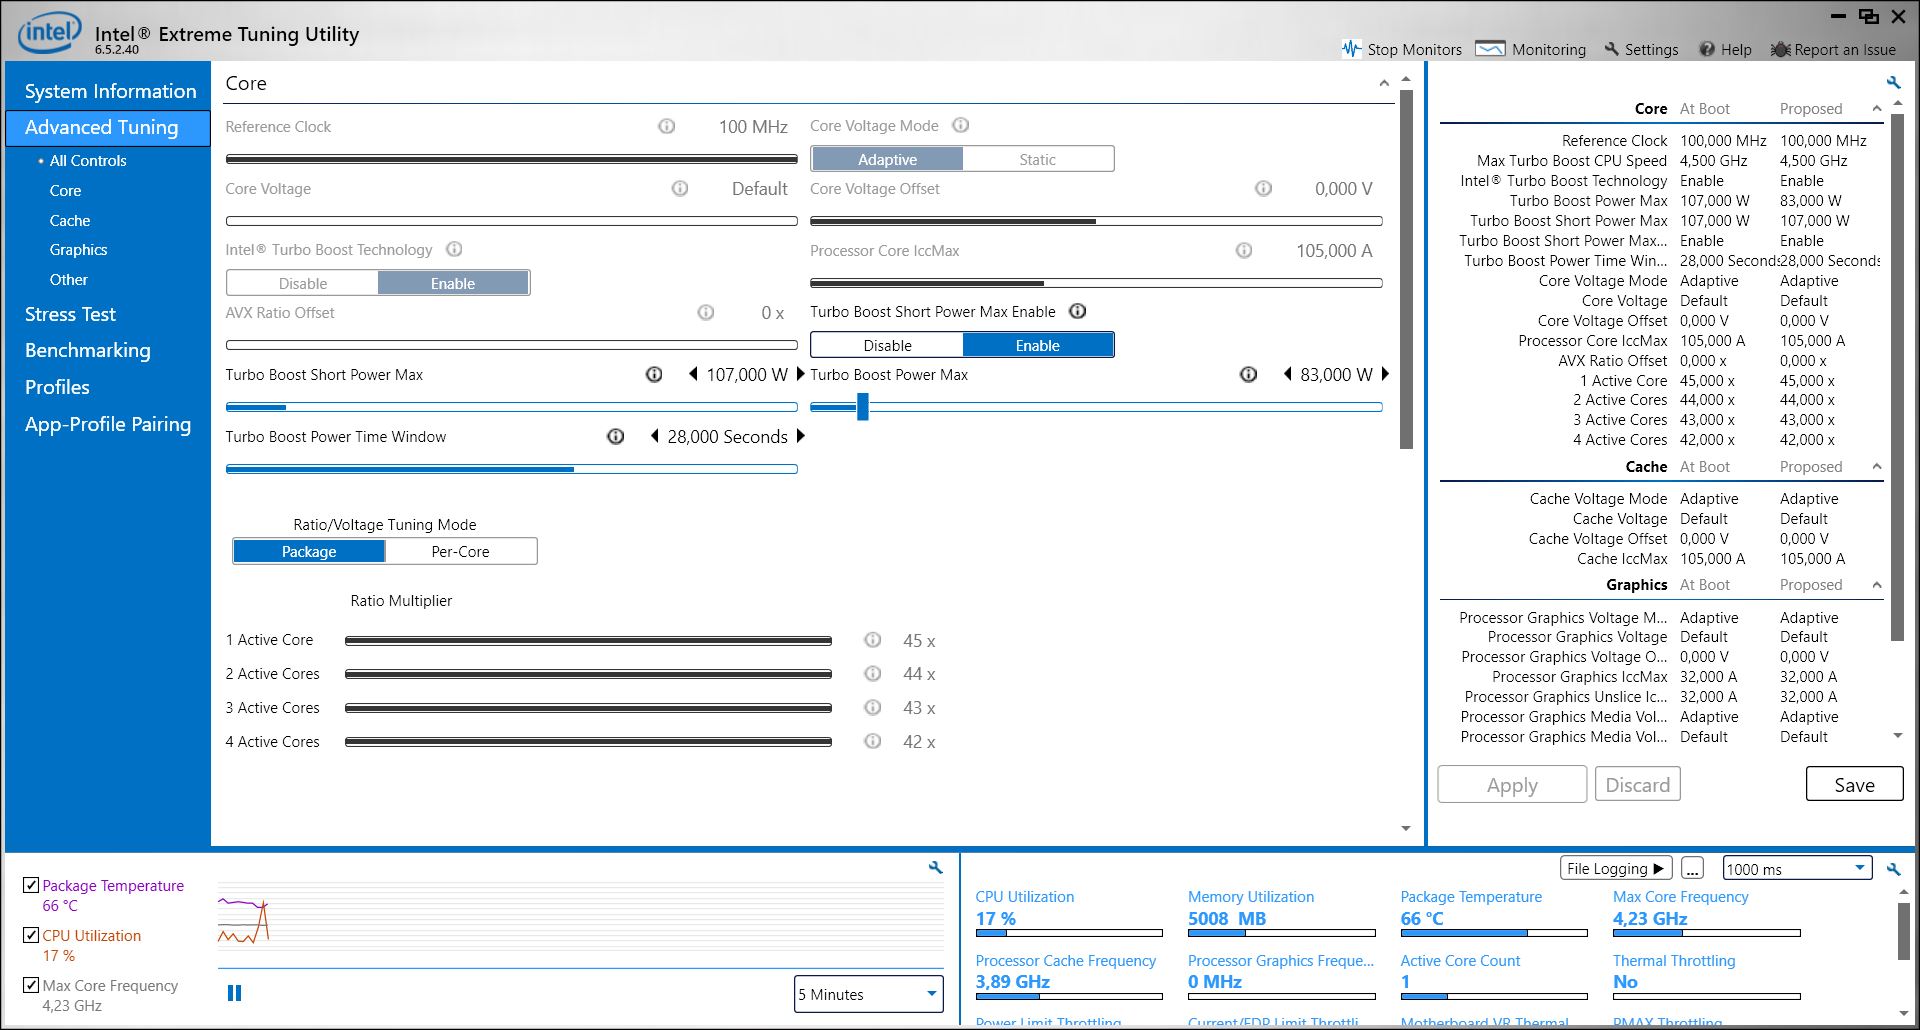The width and height of the screenshot is (1920, 1030).
Task: Open wrench settings for the monitoring graph
Action: pos(936,868)
